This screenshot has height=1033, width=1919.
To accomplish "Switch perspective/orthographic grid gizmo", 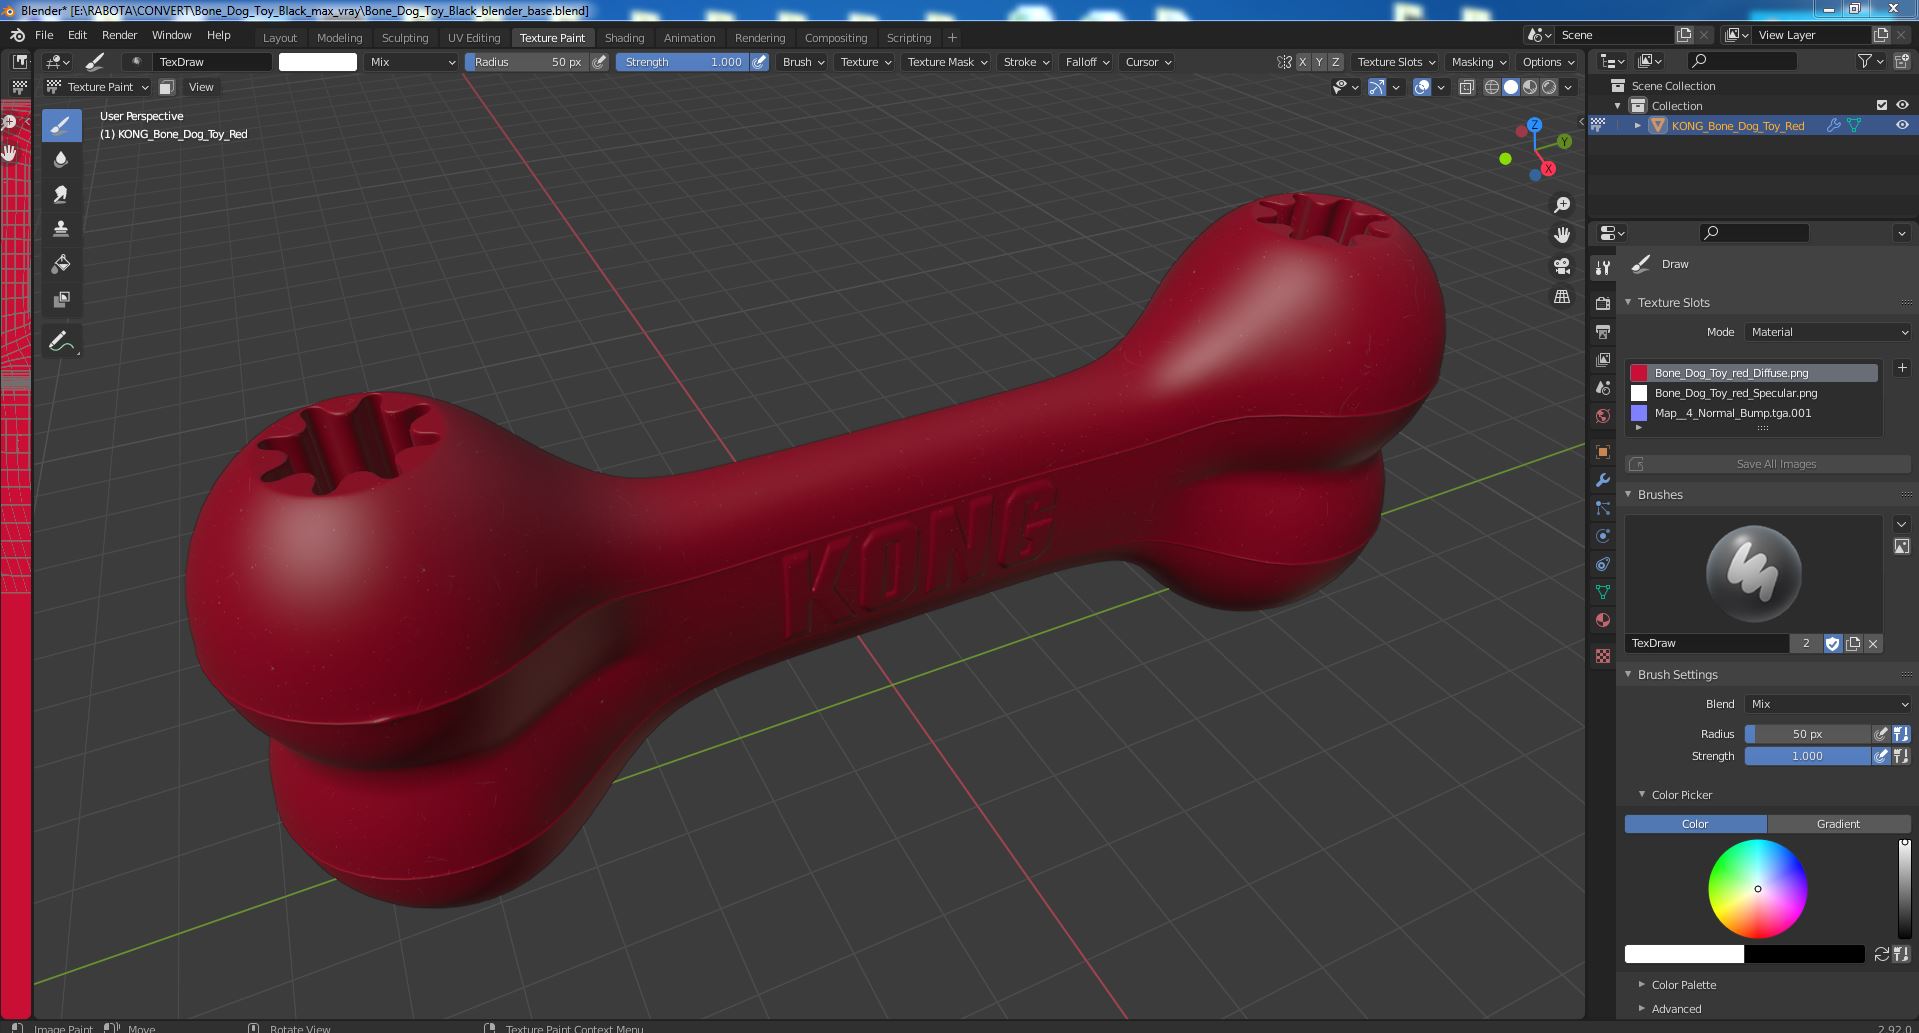I will coord(1562,297).
